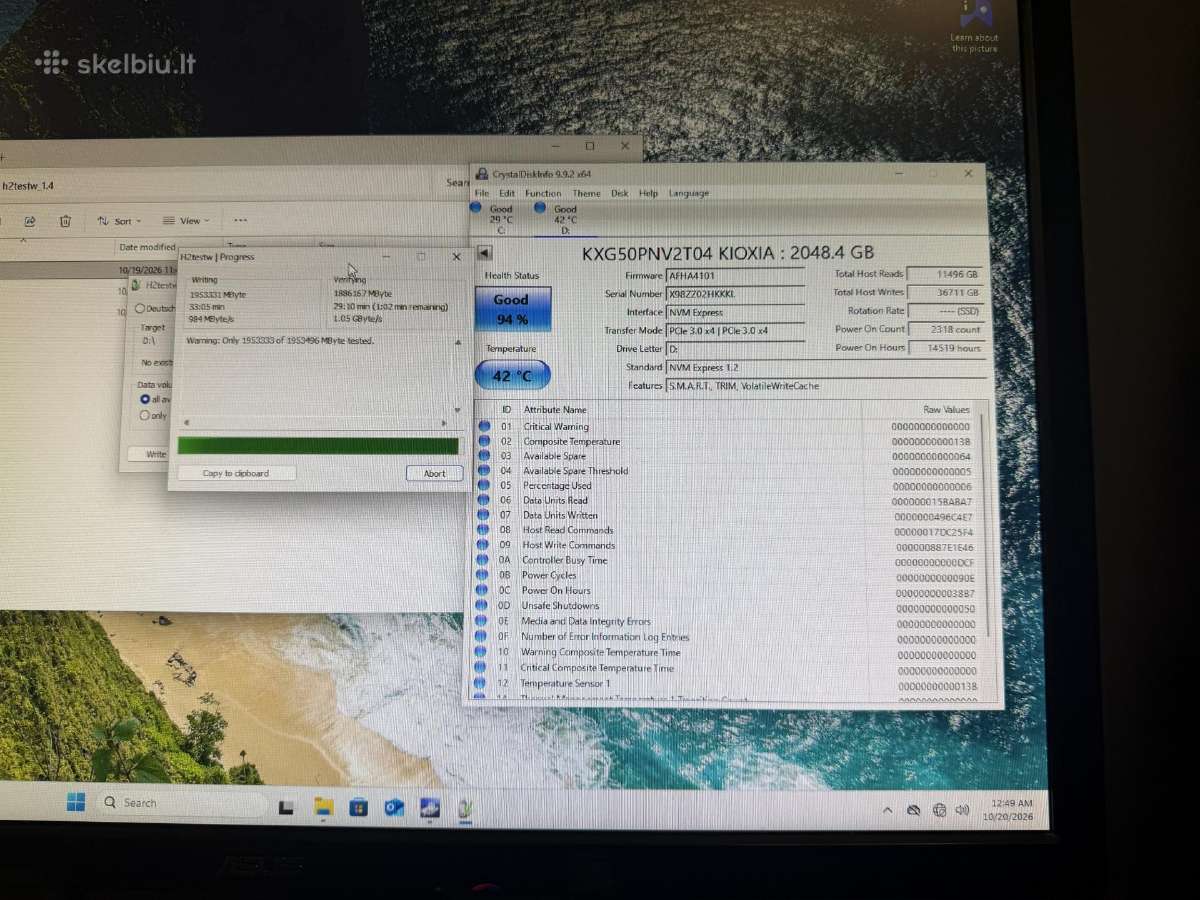Viewport: 1200px width, 900px height.
Task: Click the Total Host Writes value 36711 GB
Action: coord(946,292)
